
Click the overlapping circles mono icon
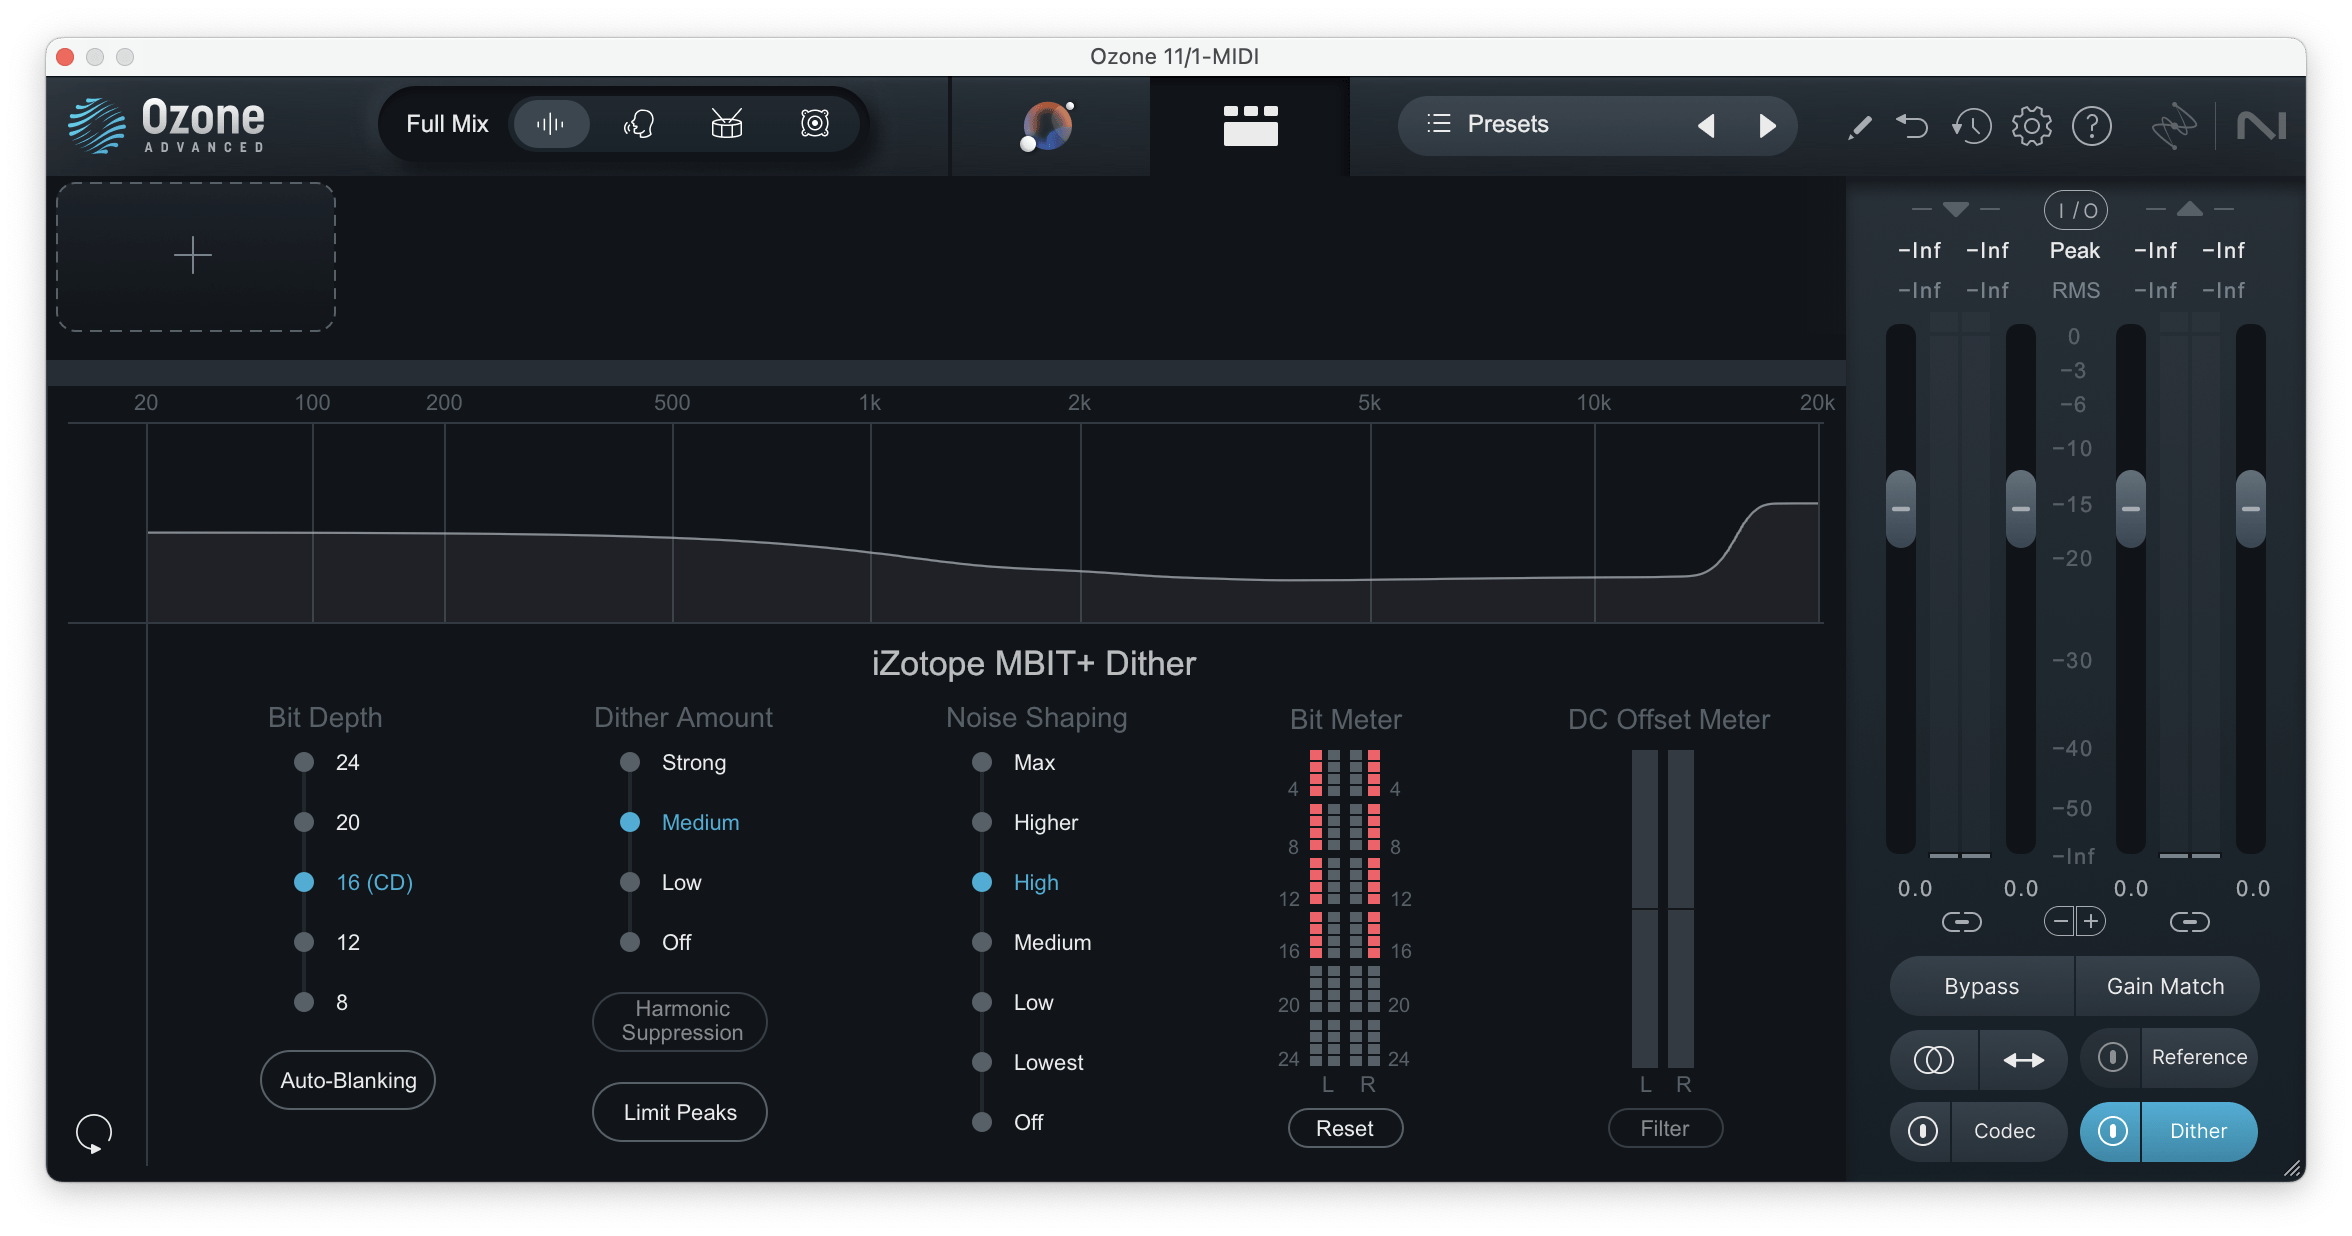tap(1934, 1059)
